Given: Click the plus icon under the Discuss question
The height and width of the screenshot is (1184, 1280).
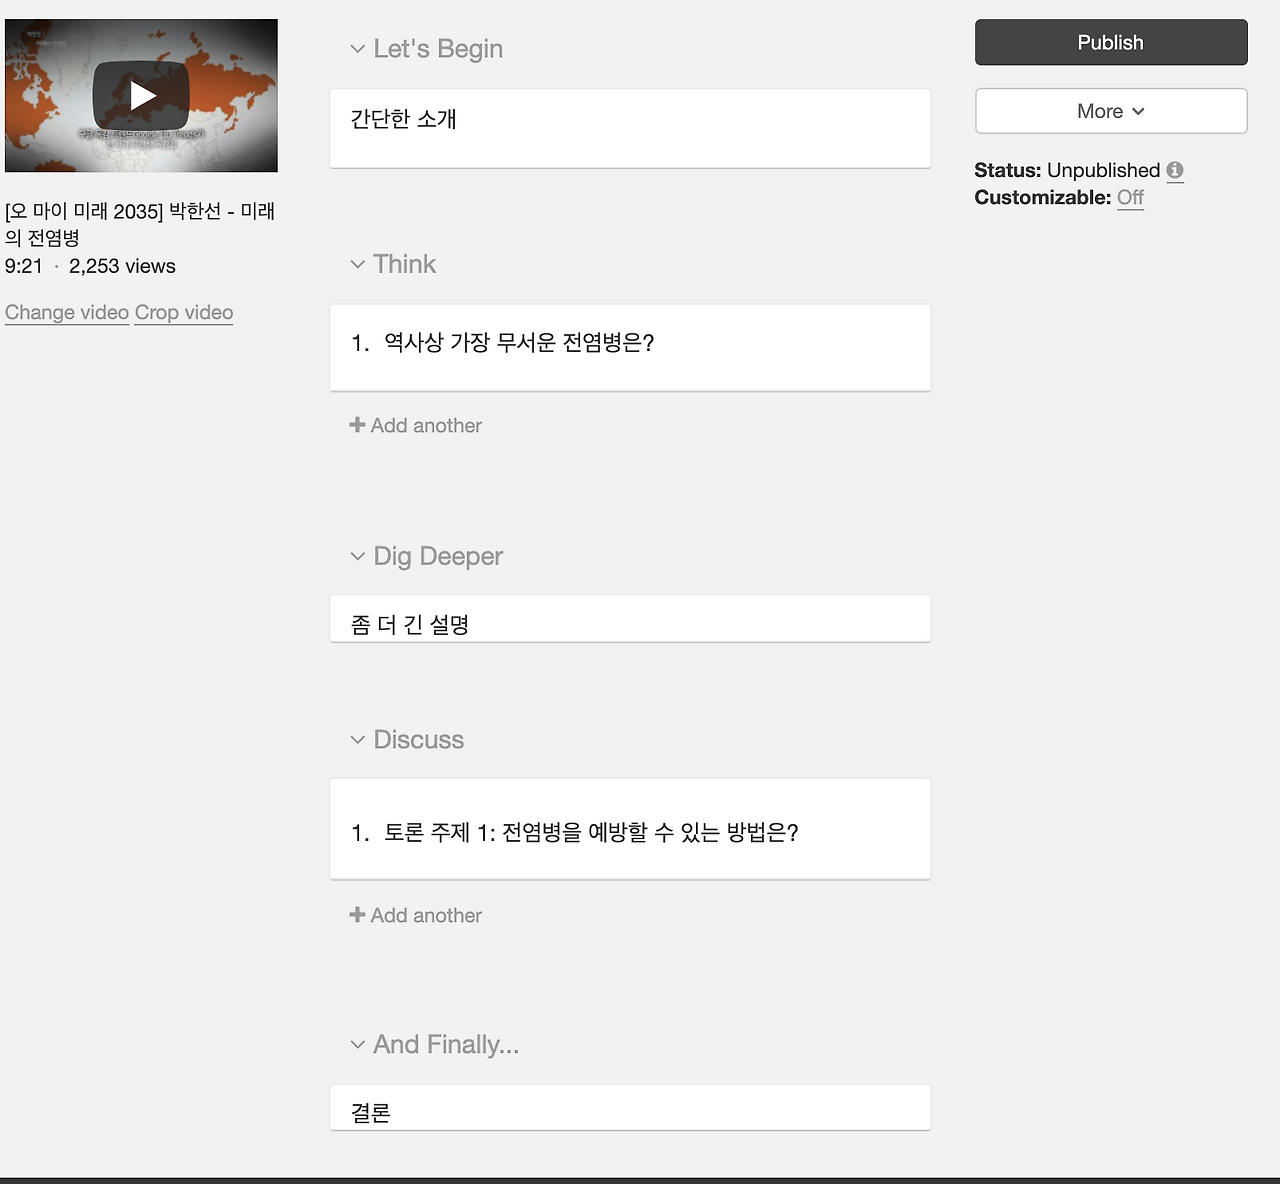Looking at the screenshot, I should pyautogui.click(x=357, y=914).
